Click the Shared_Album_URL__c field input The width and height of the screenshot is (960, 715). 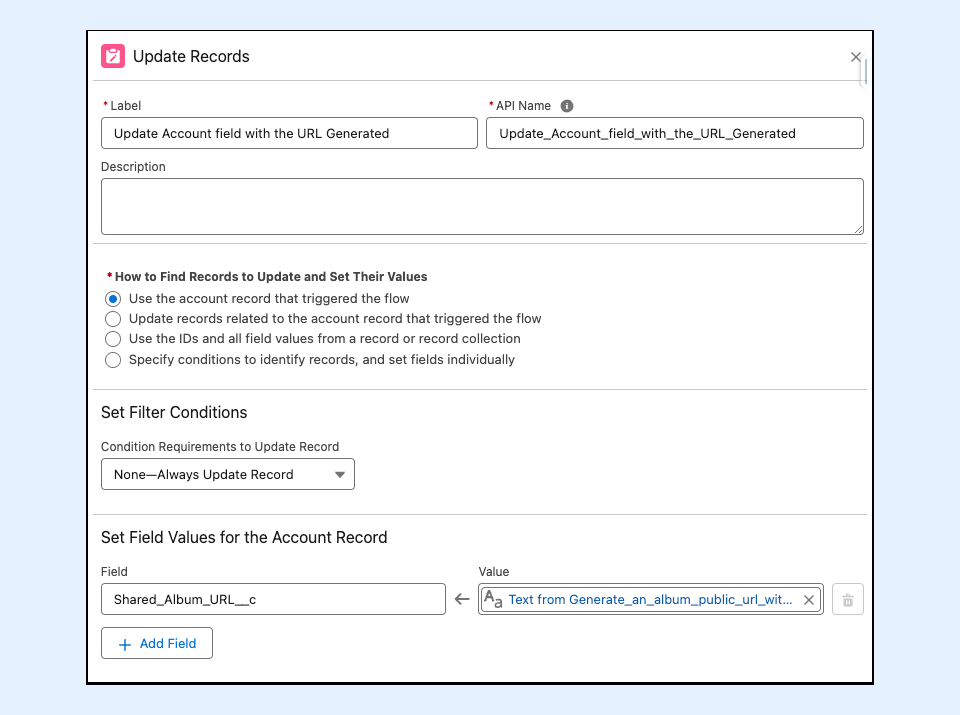click(x=273, y=600)
